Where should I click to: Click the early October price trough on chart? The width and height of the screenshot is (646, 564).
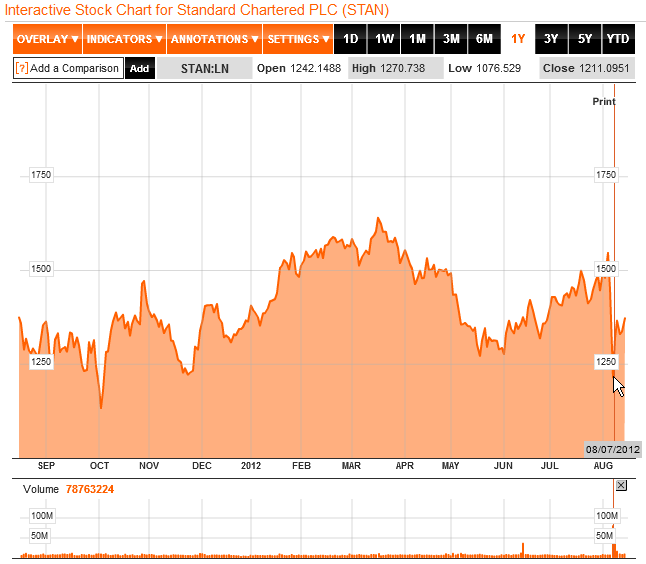[x=101, y=407]
